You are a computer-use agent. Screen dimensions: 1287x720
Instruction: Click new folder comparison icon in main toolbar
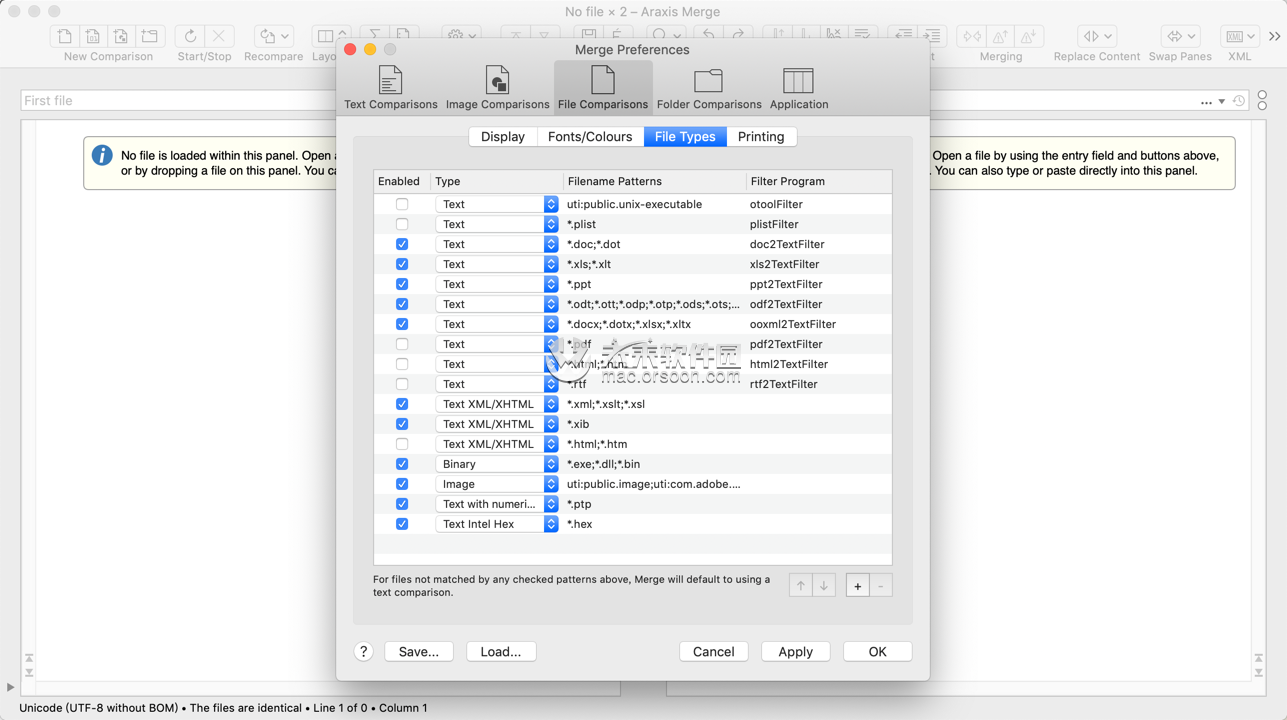[150, 36]
